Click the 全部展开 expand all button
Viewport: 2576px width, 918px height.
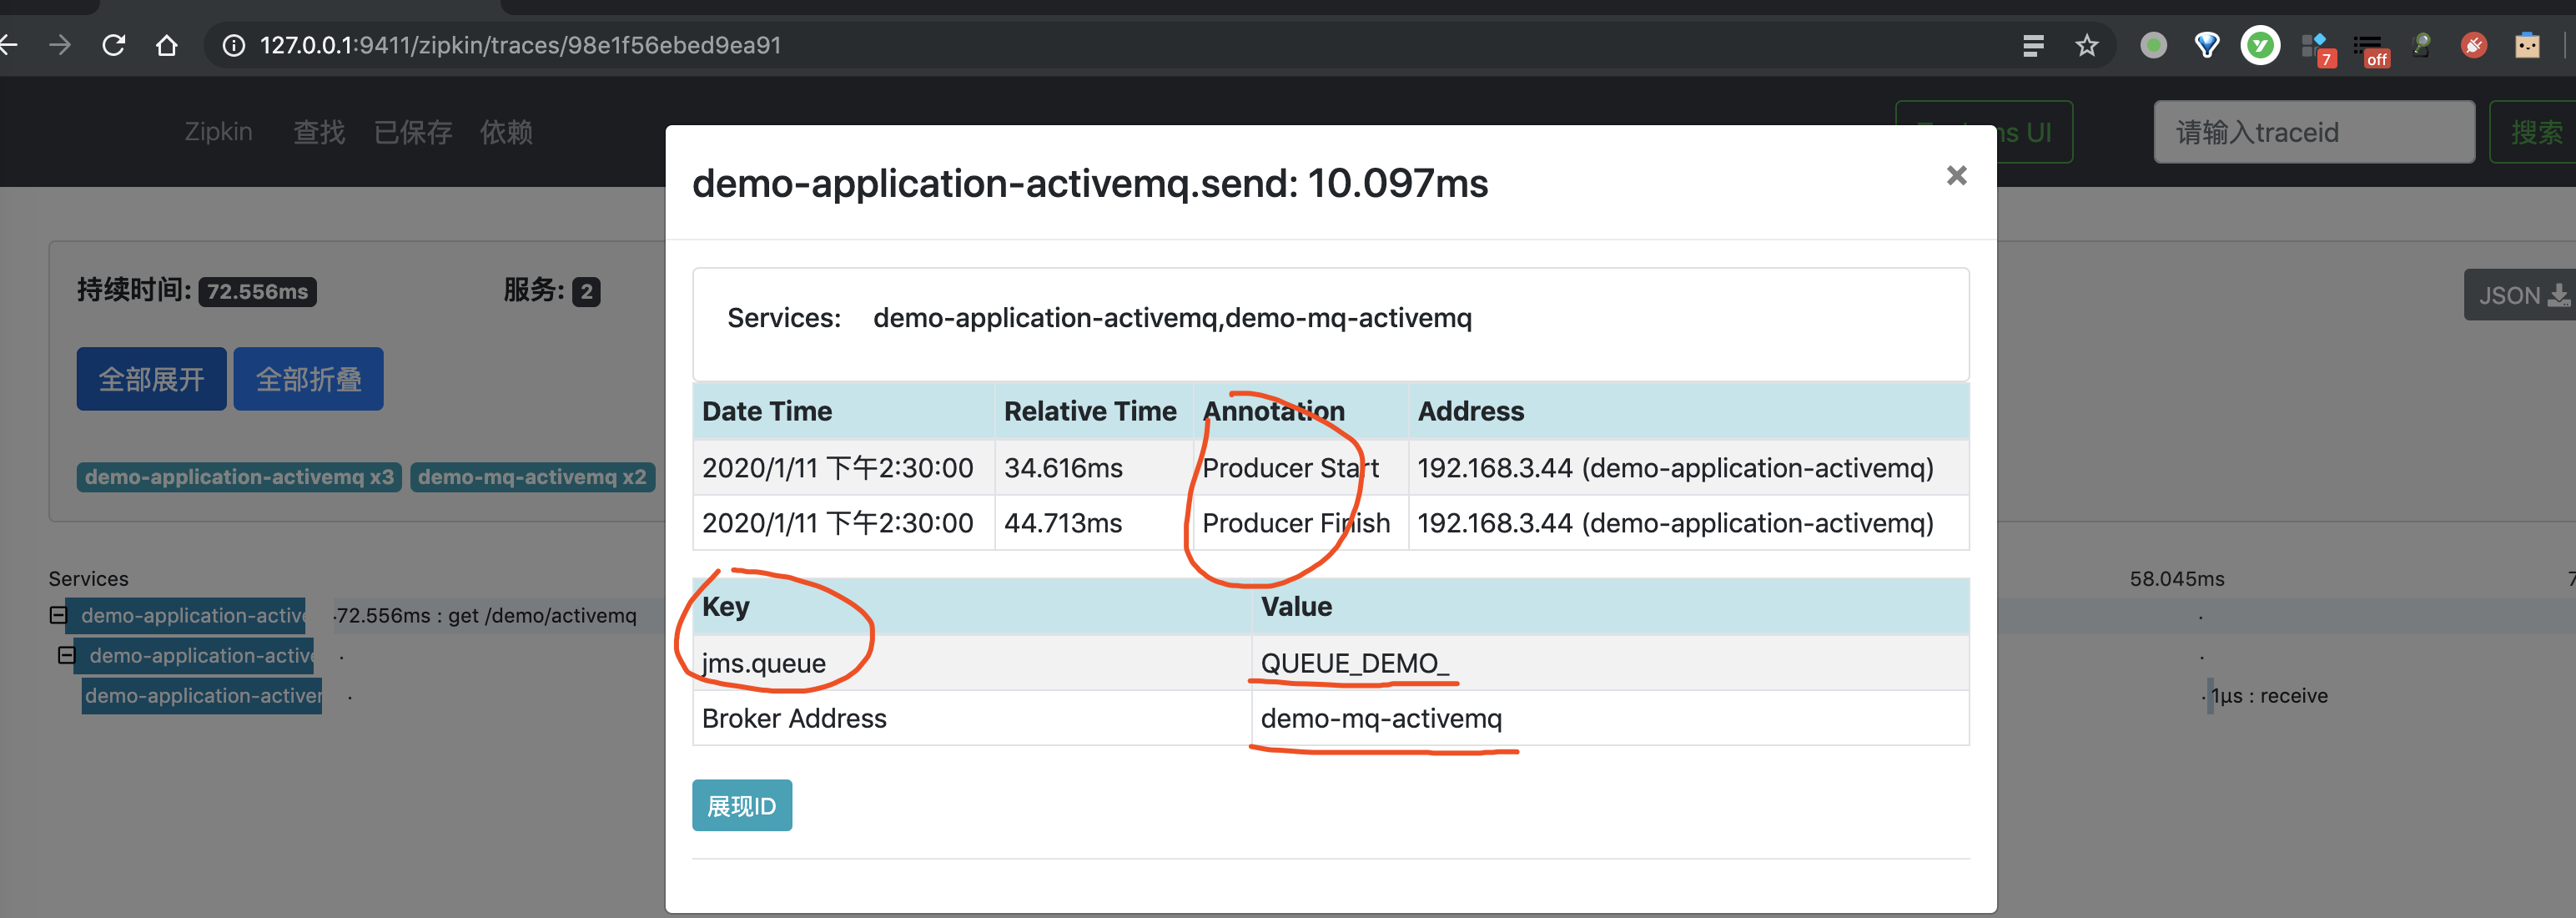[151, 379]
